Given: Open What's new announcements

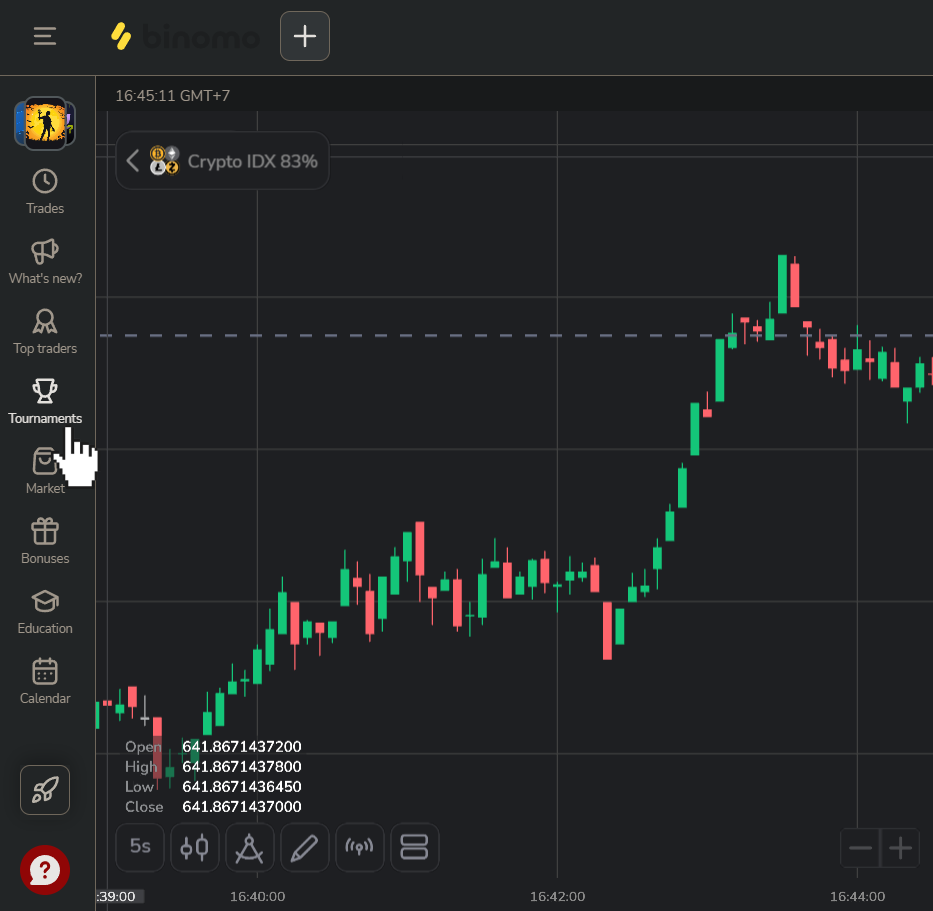Looking at the screenshot, I should click(45, 262).
